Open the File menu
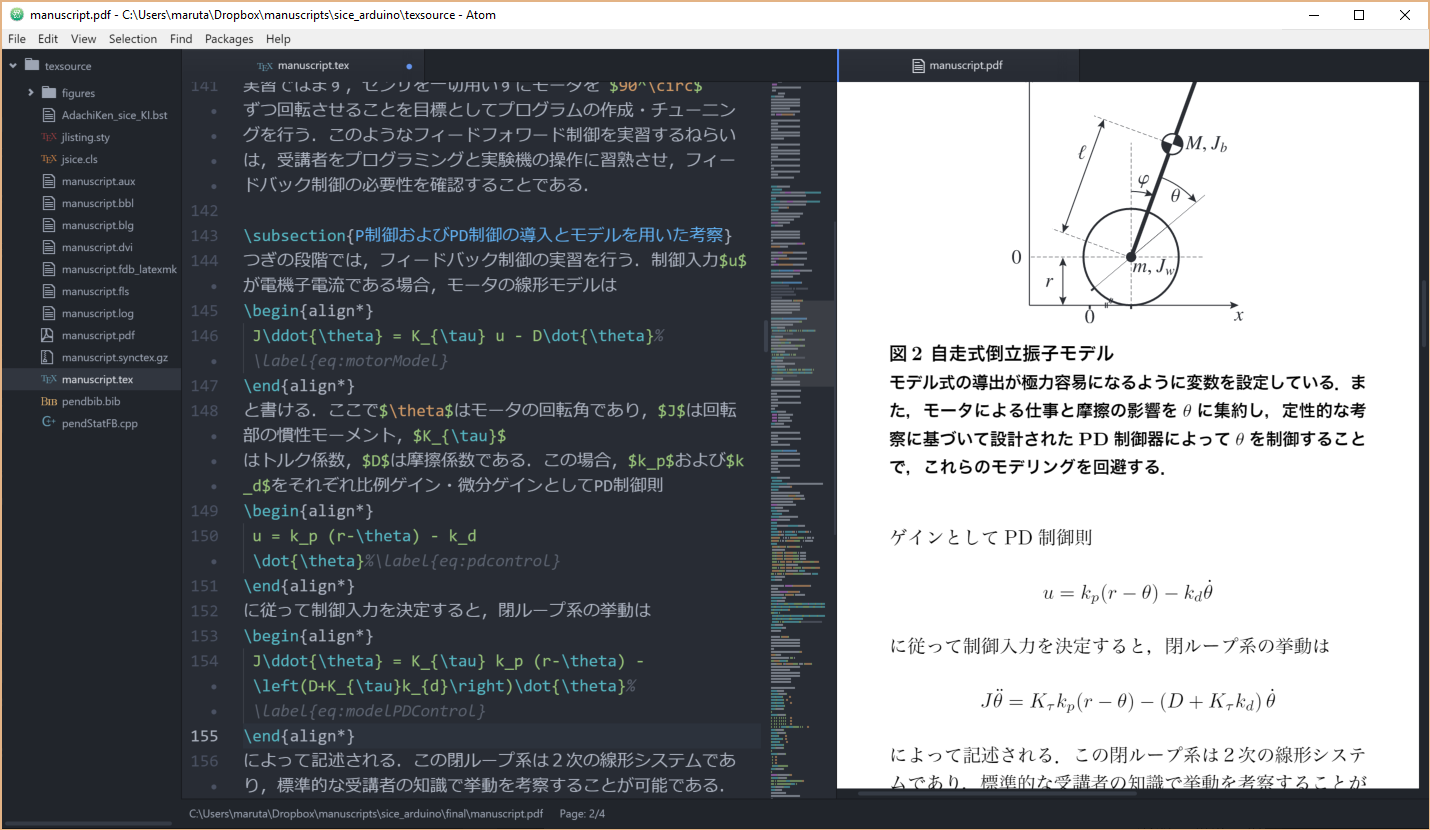Viewport: 1430px width, 830px height. [17, 39]
